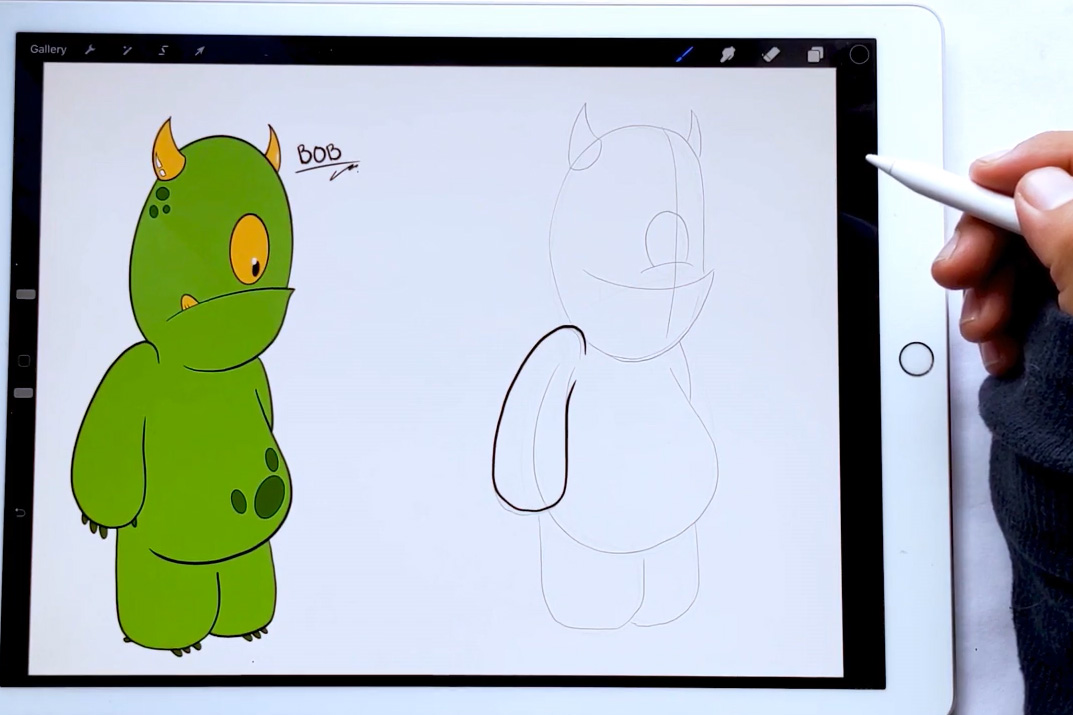Viewport: 1073px width, 715px height.
Task: Switch to the Eraser tool
Action: (x=771, y=54)
